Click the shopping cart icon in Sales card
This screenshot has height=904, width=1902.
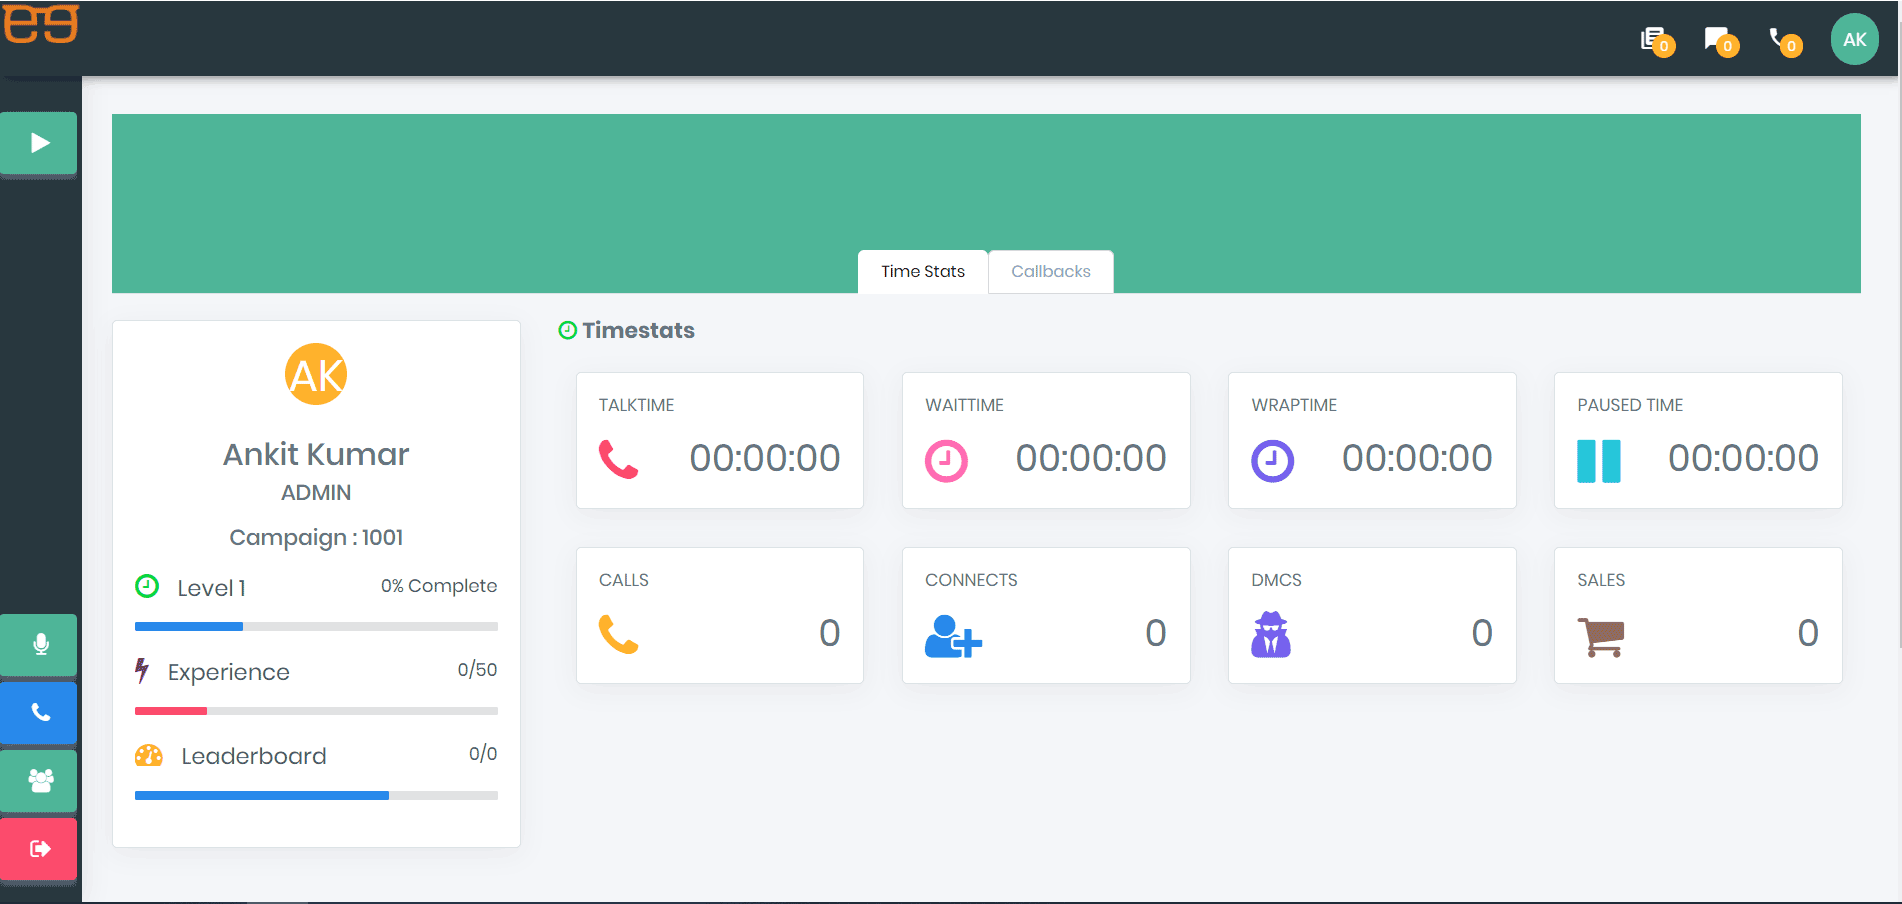pyautogui.click(x=1601, y=636)
